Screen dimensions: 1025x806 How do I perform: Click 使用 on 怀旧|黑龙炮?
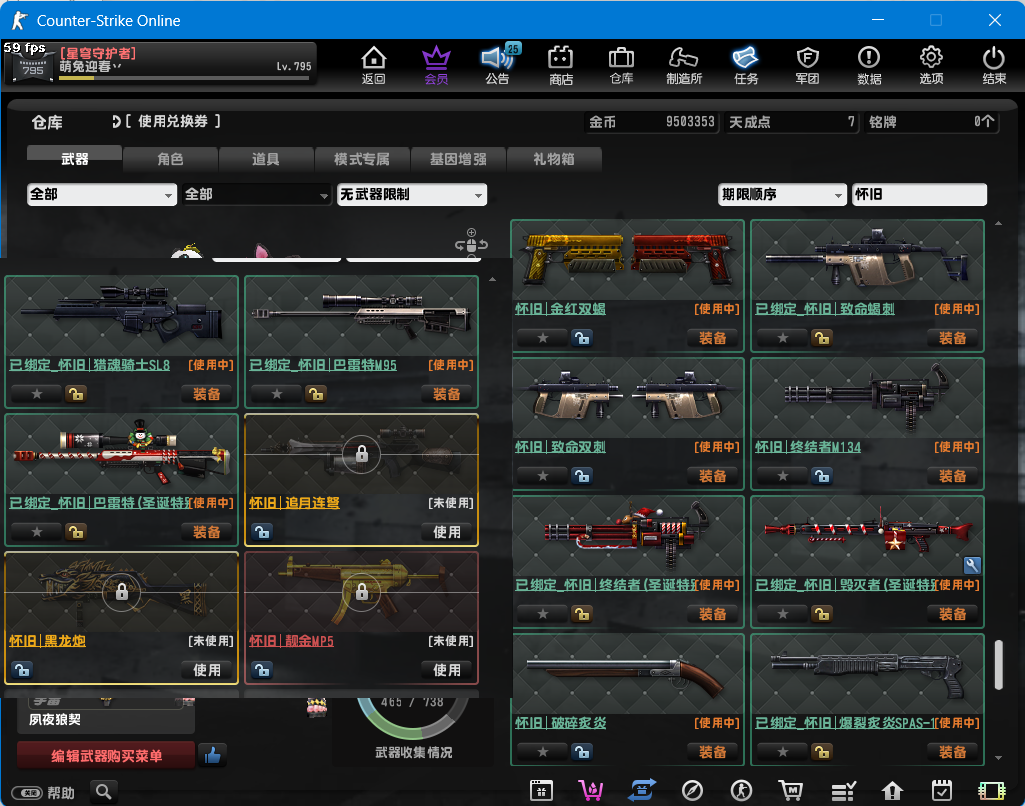(207, 670)
